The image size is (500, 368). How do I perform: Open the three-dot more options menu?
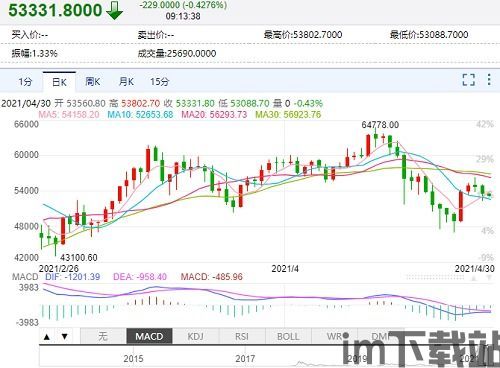click(489, 80)
